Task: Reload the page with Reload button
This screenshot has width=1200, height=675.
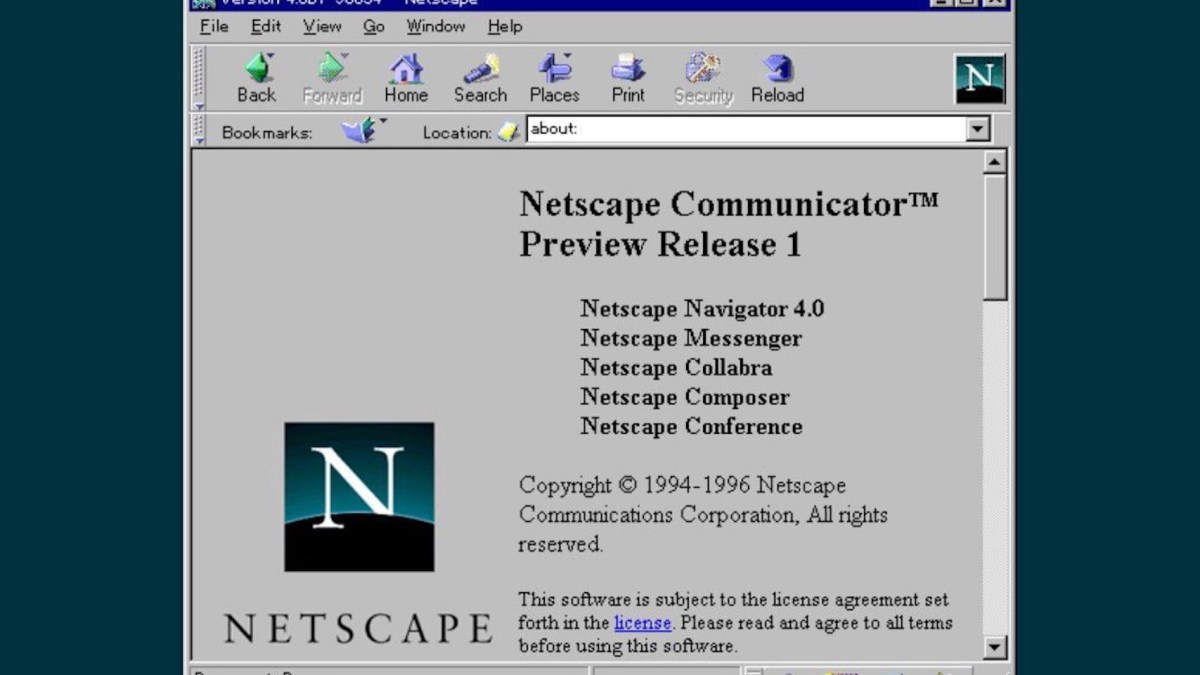Action: [x=777, y=79]
